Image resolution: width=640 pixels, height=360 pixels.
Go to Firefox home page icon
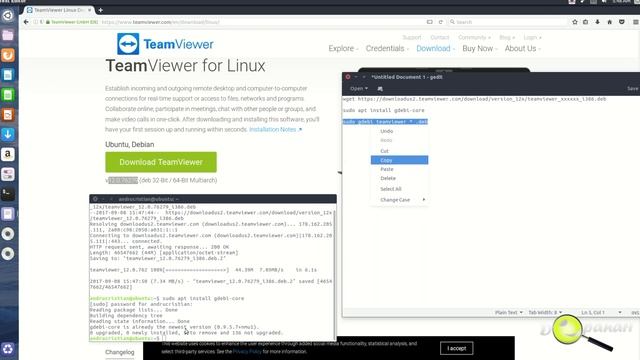click(x=610, y=22)
